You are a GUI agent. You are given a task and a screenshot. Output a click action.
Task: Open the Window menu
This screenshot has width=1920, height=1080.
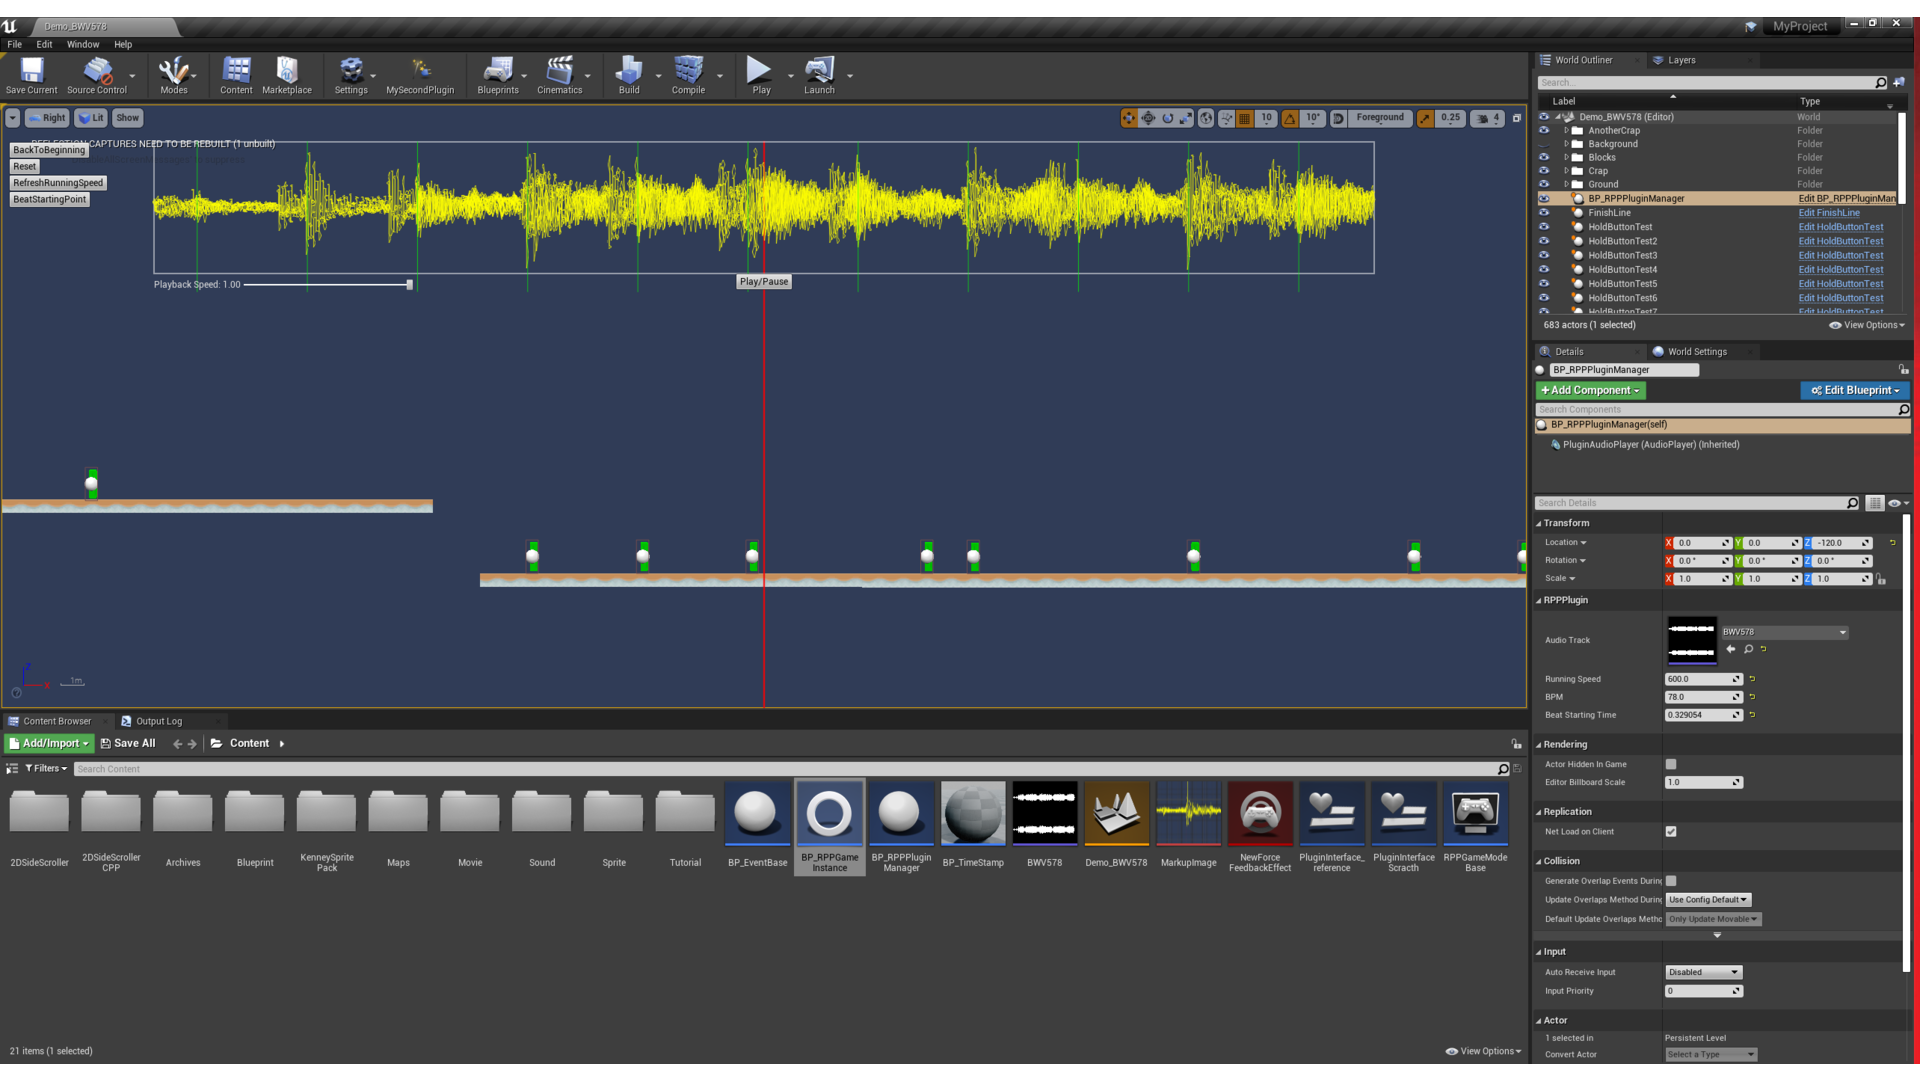click(83, 44)
